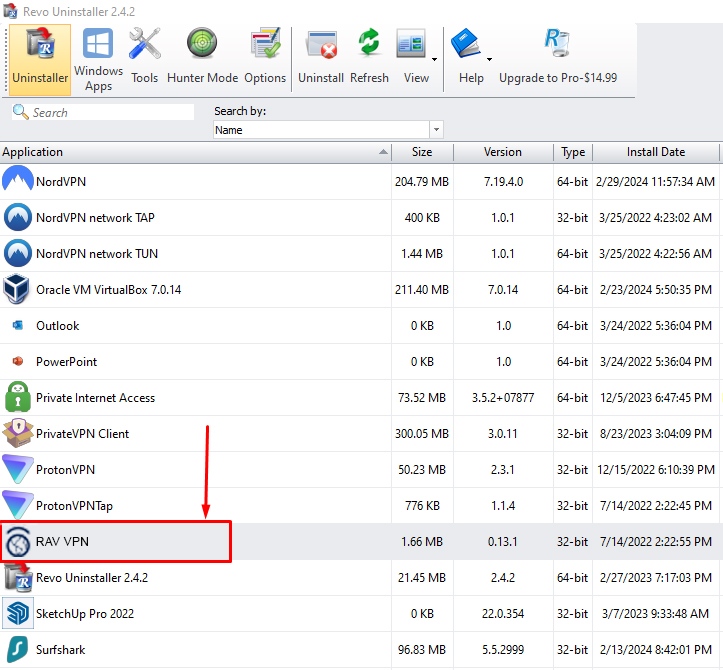Sort by Size column header

click(x=422, y=152)
